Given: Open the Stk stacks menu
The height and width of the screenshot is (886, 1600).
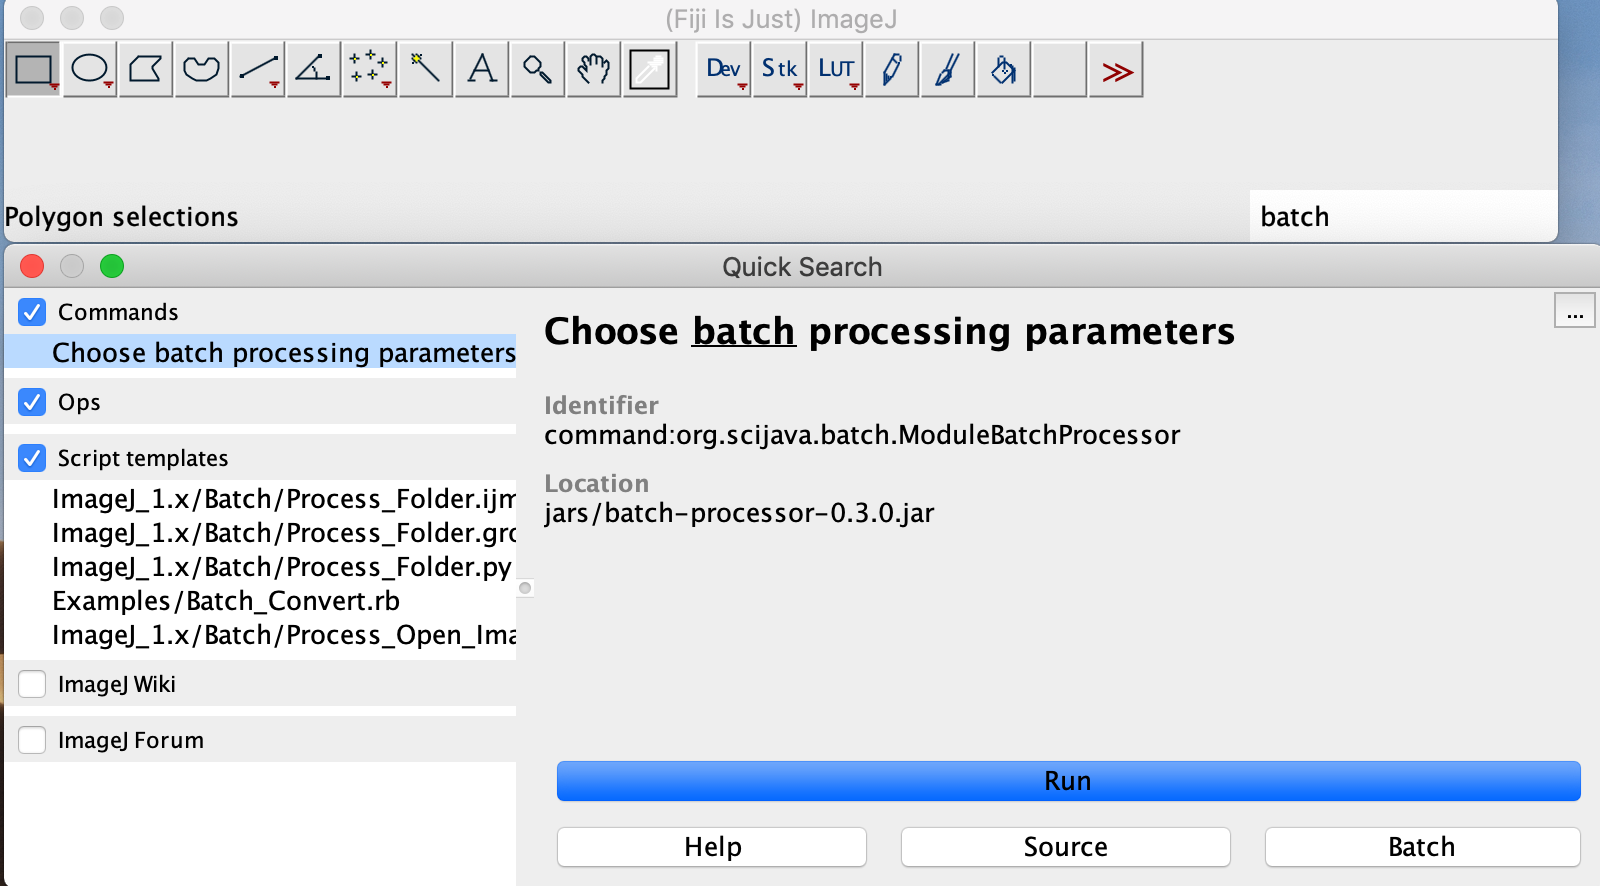Looking at the screenshot, I should (779, 69).
